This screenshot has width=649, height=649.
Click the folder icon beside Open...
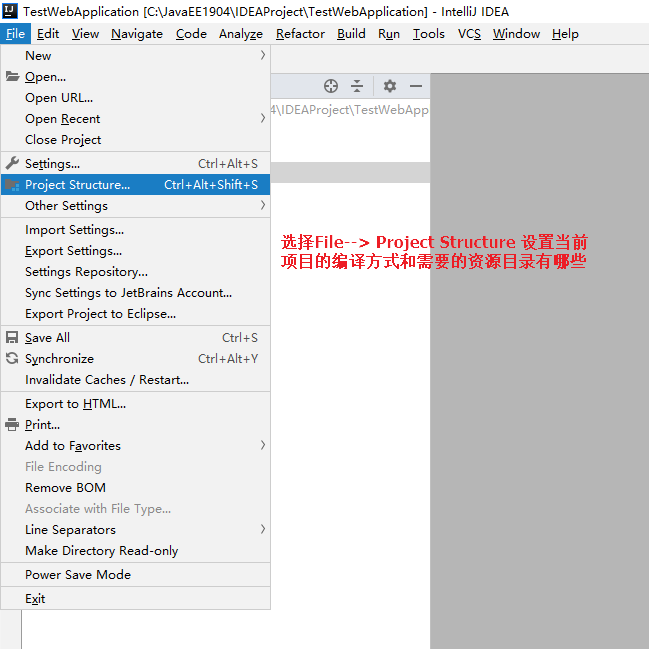(12, 77)
